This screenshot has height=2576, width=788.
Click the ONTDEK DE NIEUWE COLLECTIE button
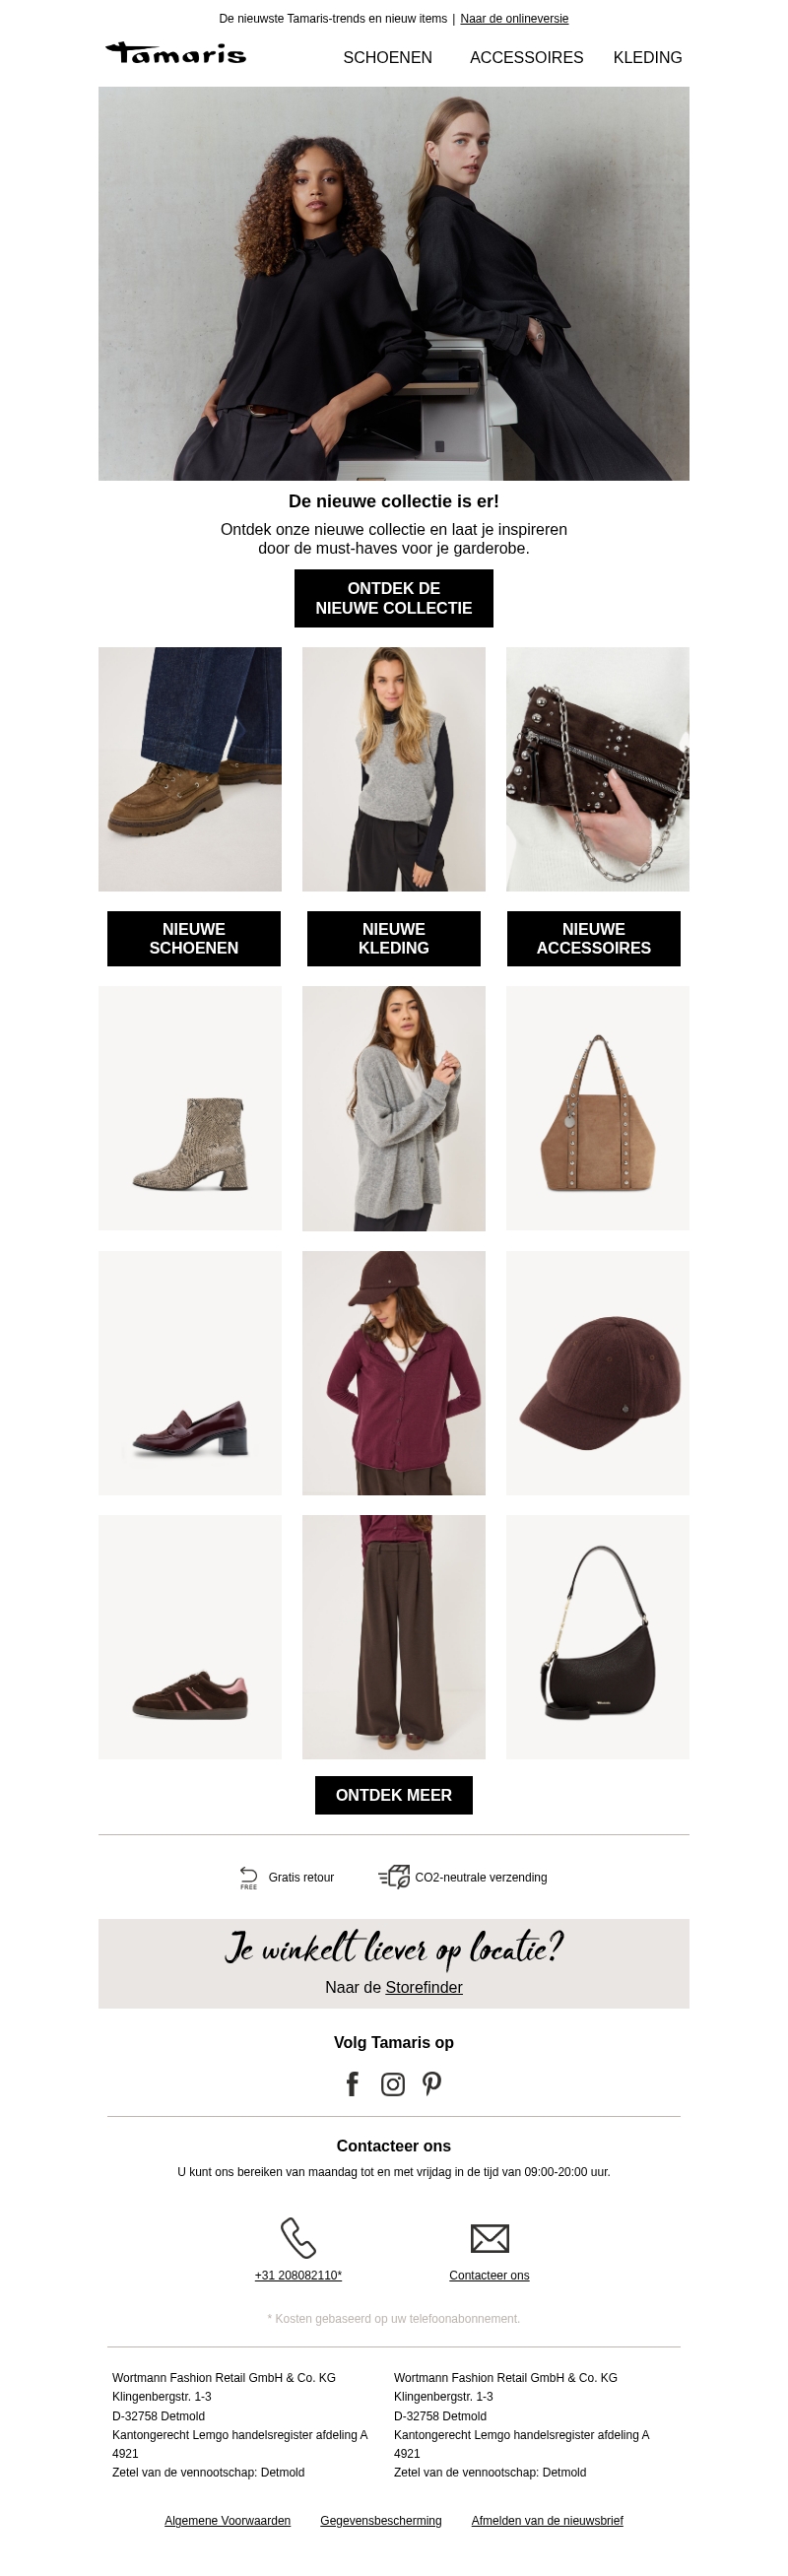tap(394, 598)
